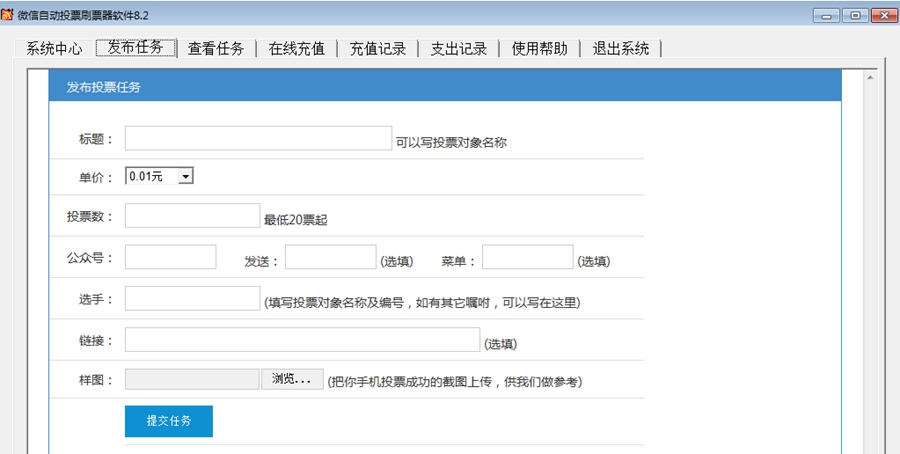Click the 浏览... button

[x=292, y=379]
